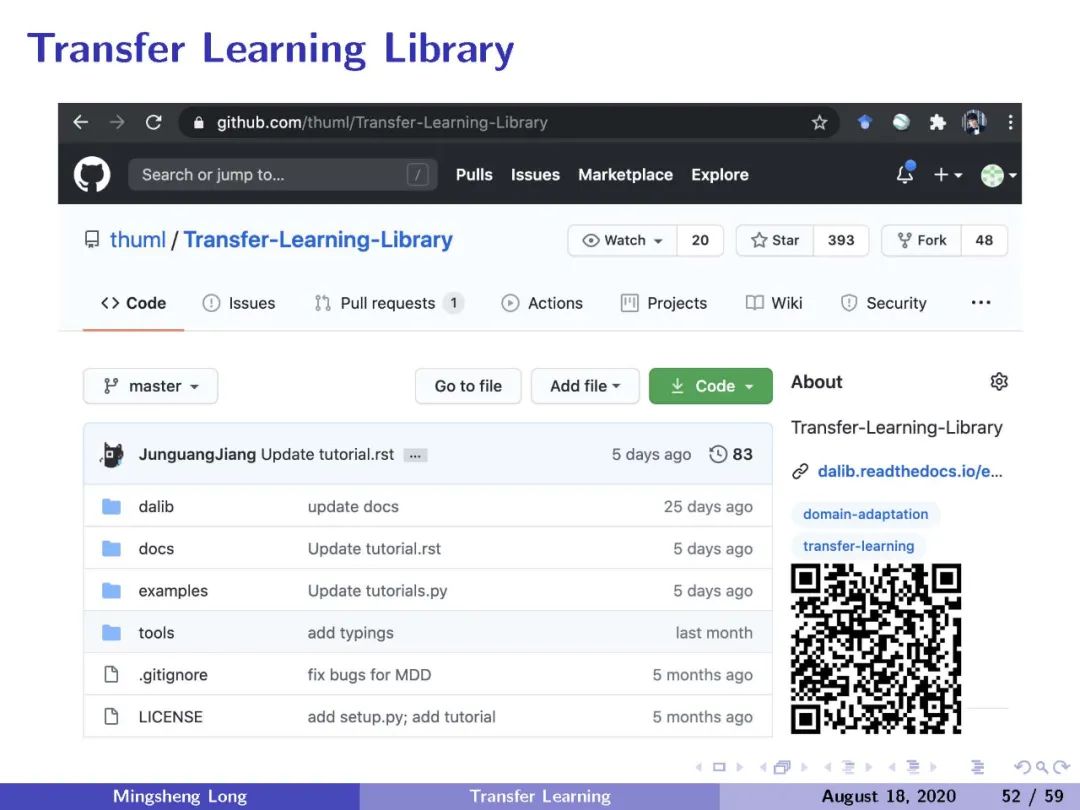This screenshot has height=810, width=1080.
Task: Open the master branch dropdown
Action: (150, 386)
